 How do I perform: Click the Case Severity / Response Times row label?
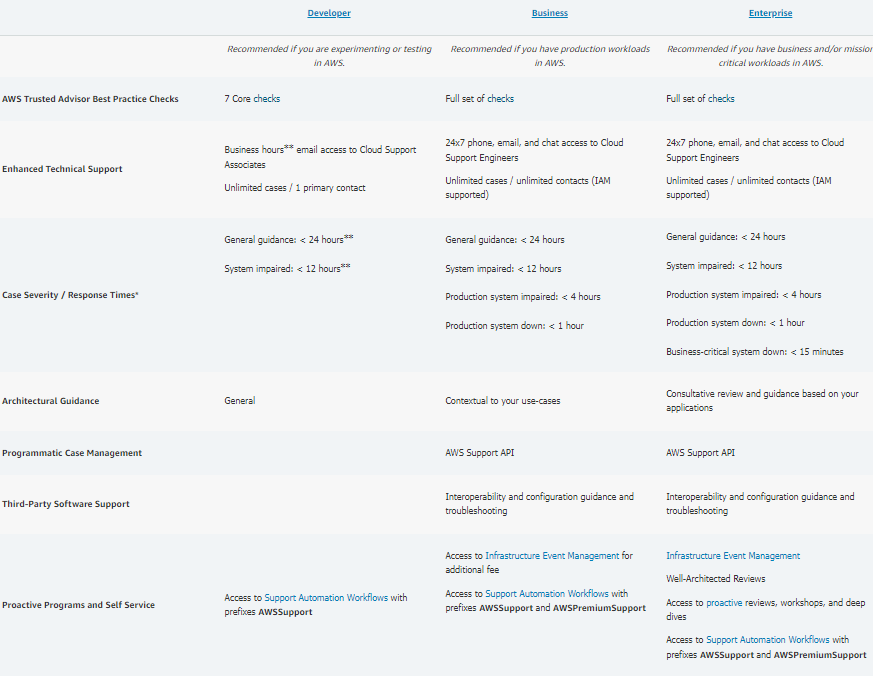point(70,295)
